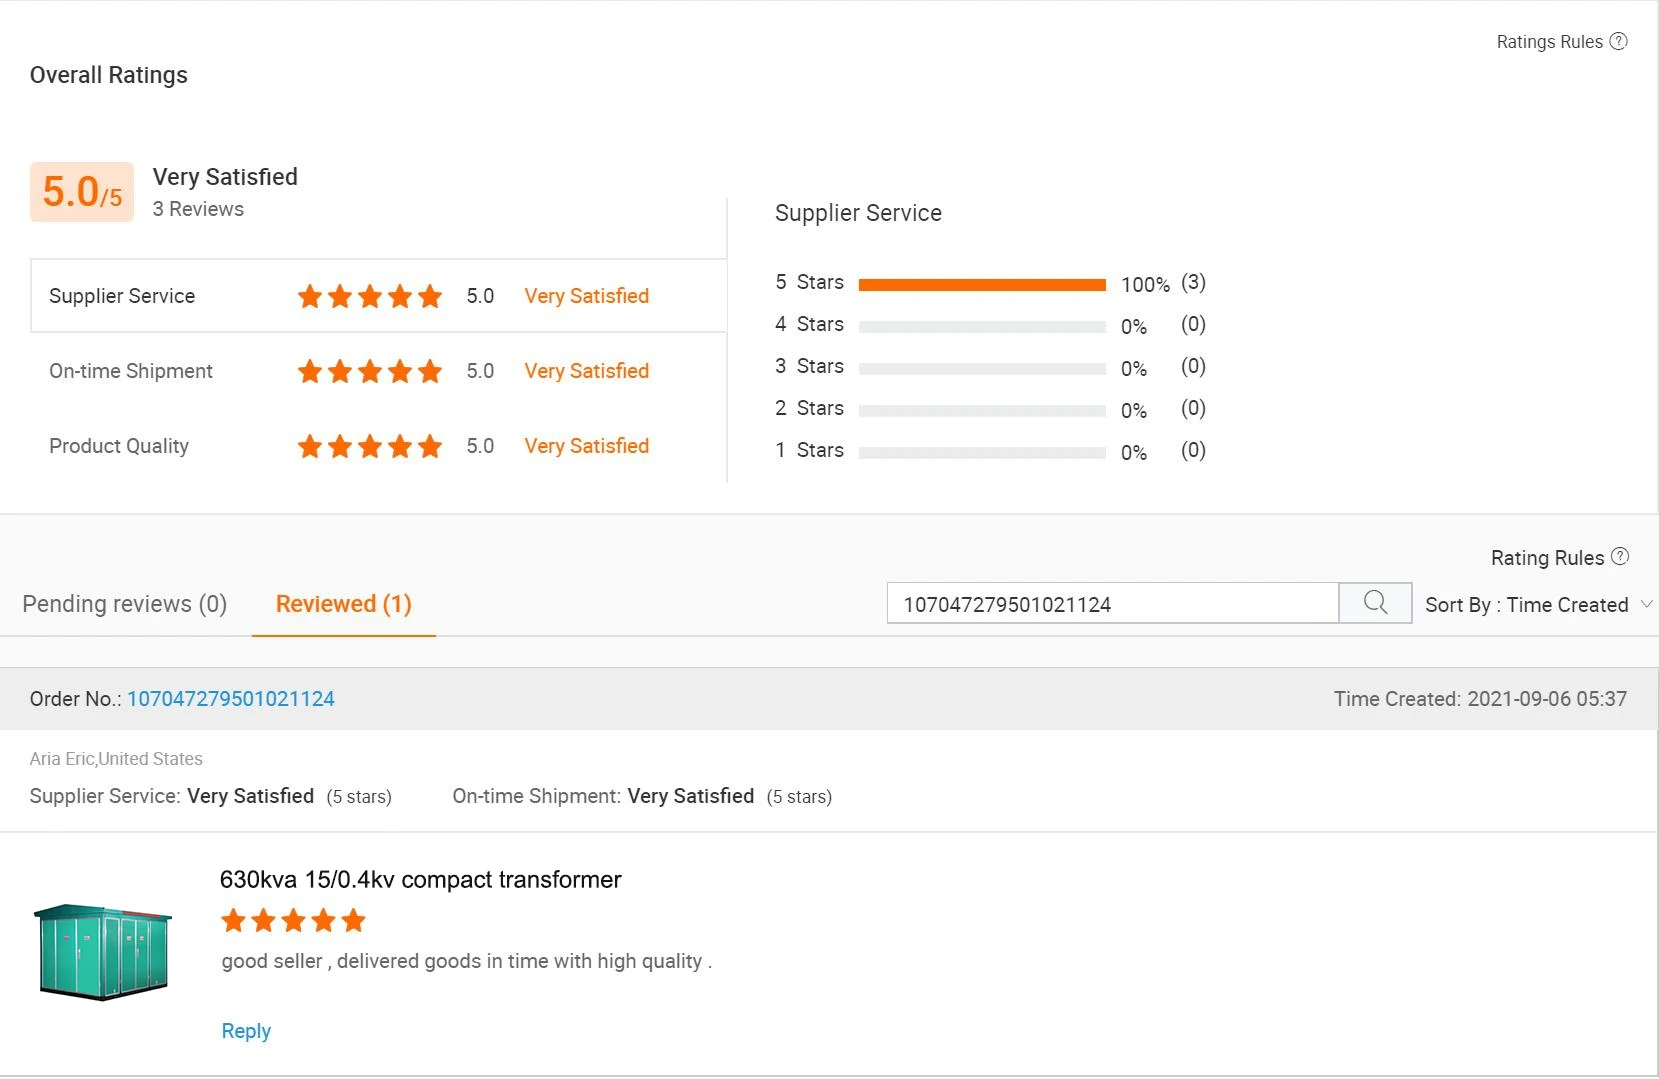1659x1079 pixels.
Task: Click the Supplier Service star rating icons
Action: [369, 296]
